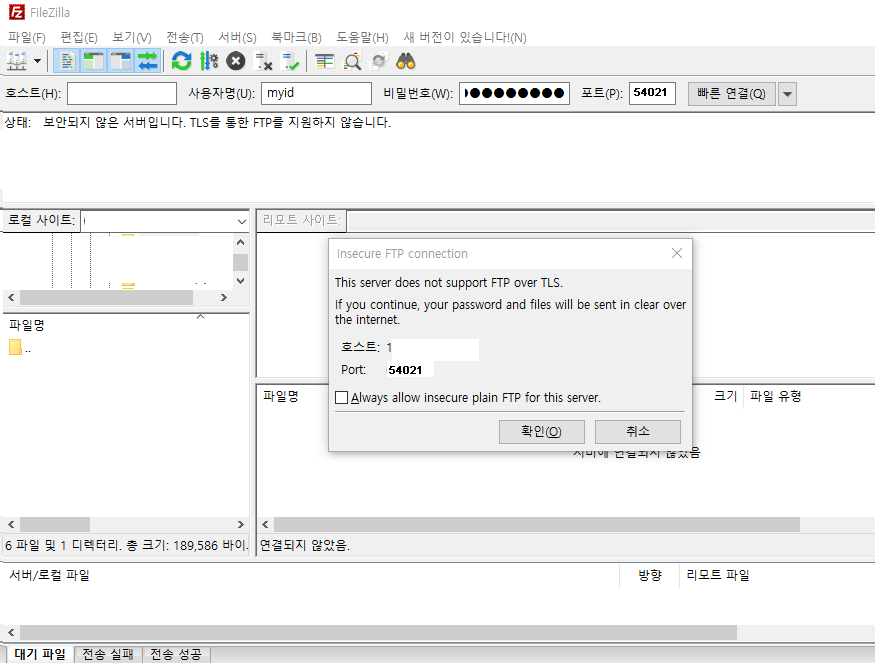The height and width of the screenshot is (663, 875).
Task: Expand the local site path dropdown
Action: pos(241,221)
